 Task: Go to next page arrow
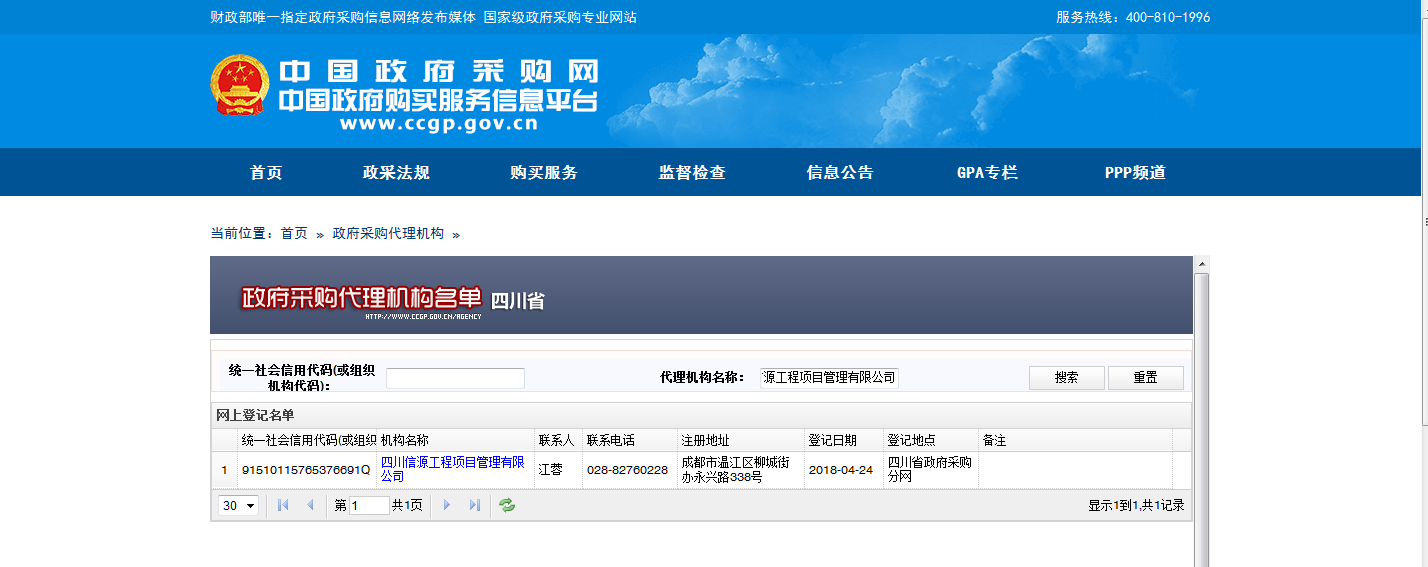click(447, 506)
